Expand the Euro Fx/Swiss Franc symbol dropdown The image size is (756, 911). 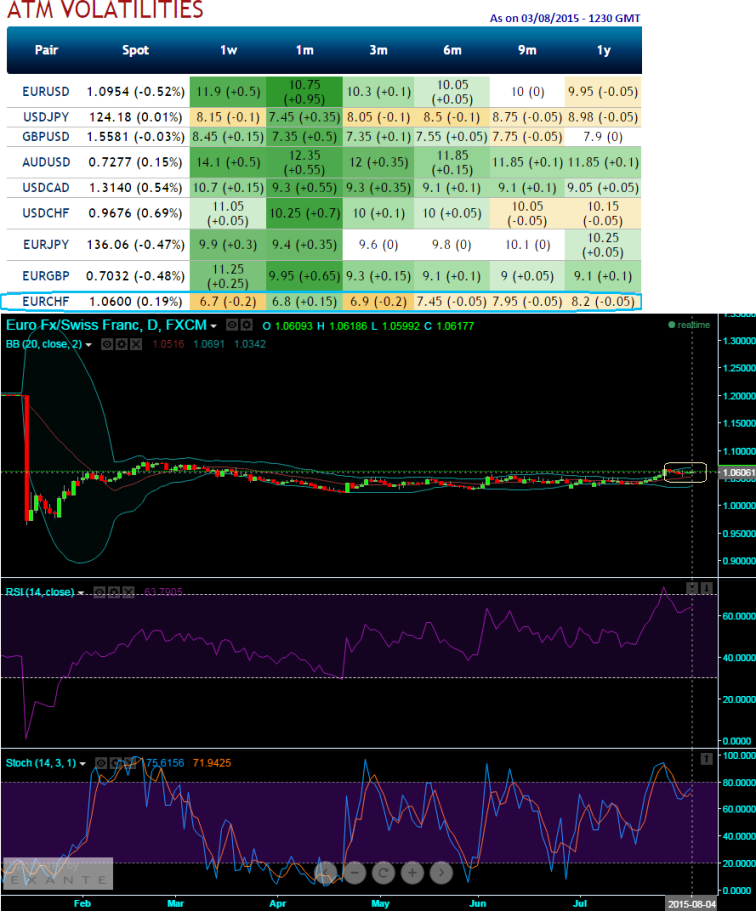[x=214, y=325]
